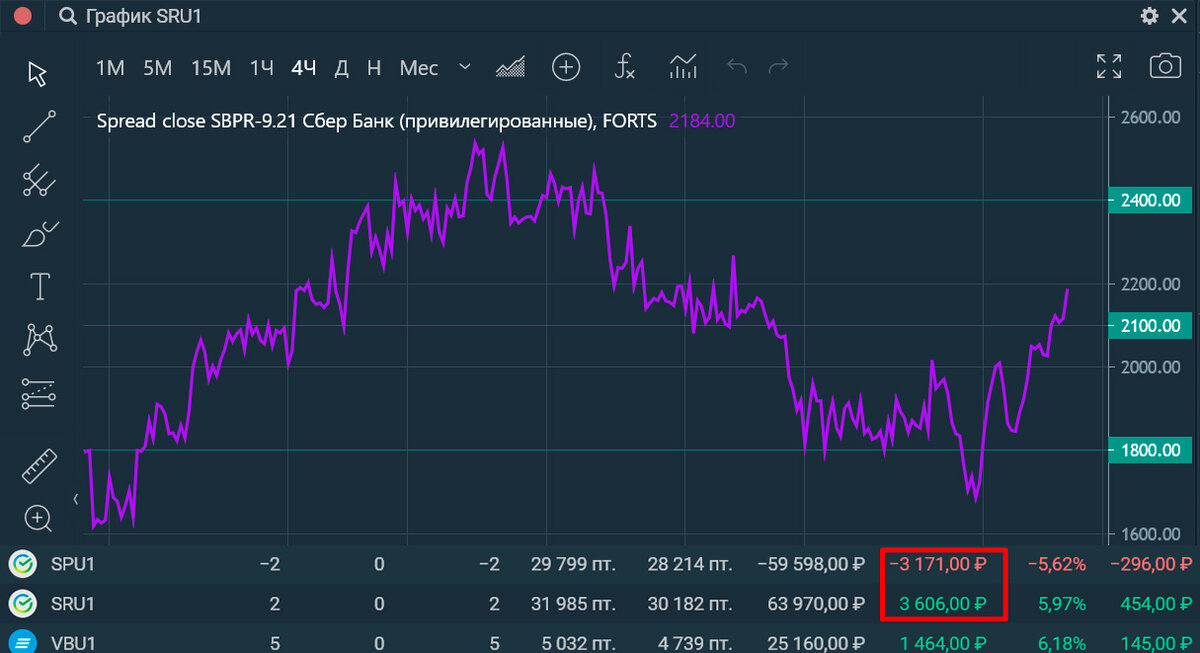Open the widget settings gear

[1149, 16]
